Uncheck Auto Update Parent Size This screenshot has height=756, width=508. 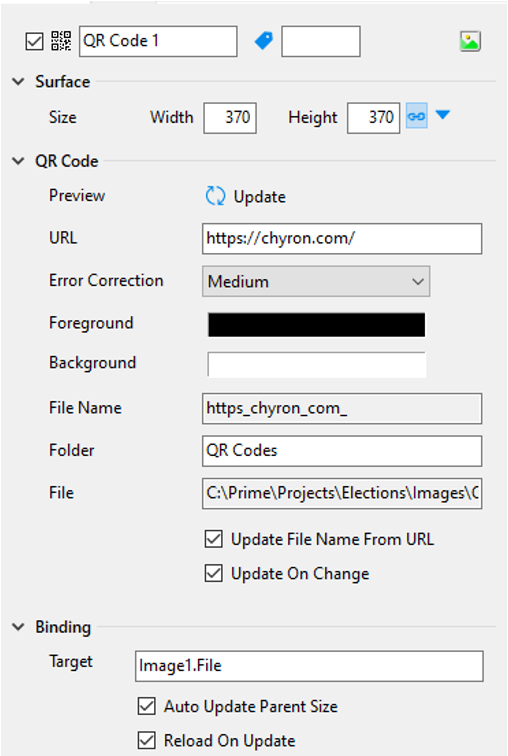click(147, 706)
